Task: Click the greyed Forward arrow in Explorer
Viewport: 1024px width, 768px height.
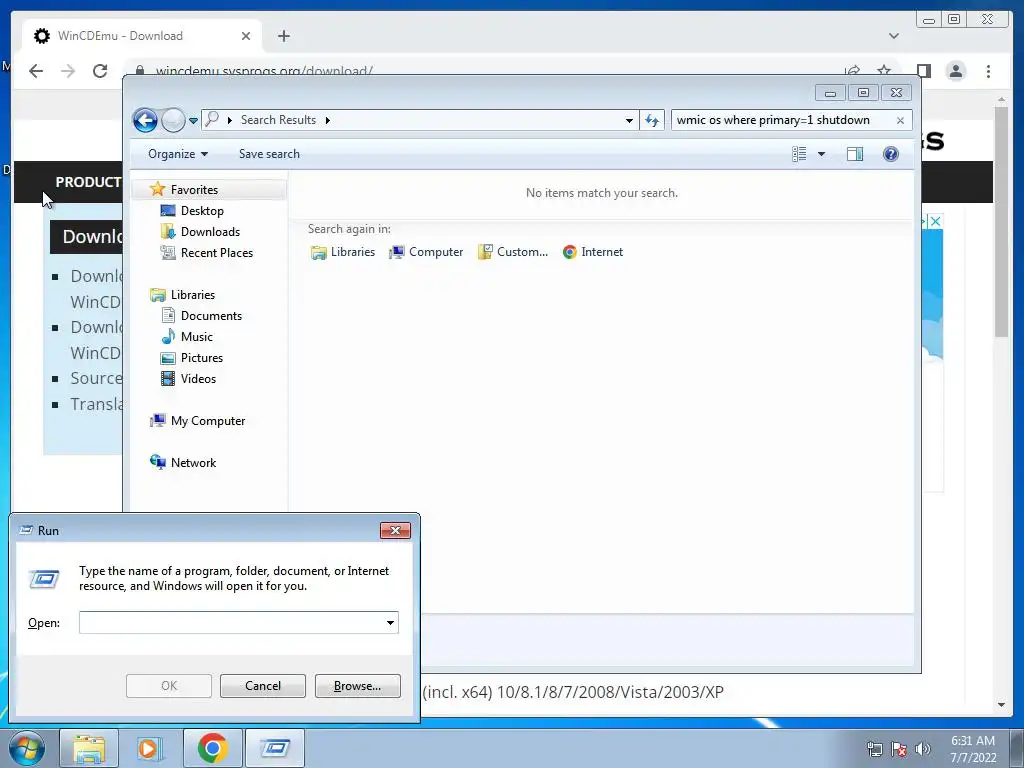Action: 173,120
